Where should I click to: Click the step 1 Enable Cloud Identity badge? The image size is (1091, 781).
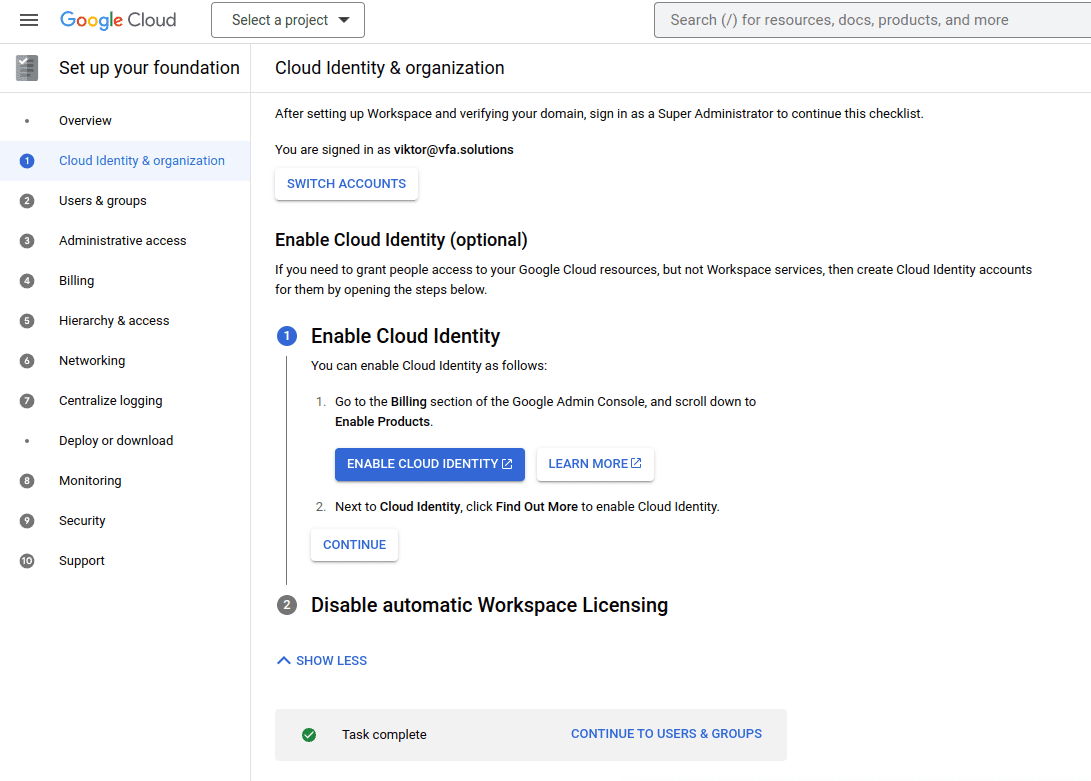pyautogui.click(x=287, y=336)
